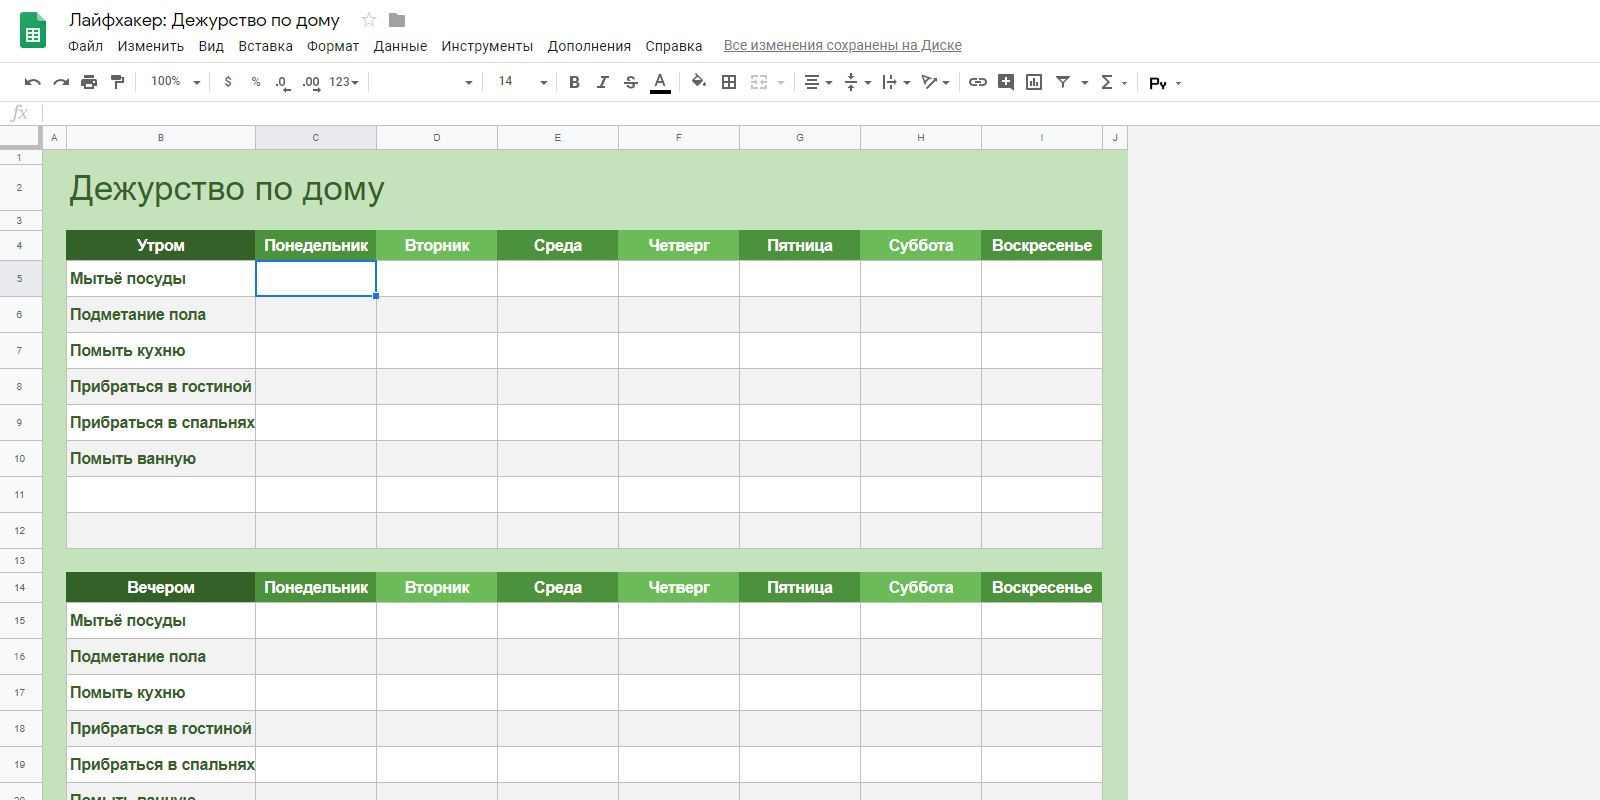Click the formula bar input field
This screenshot has height=800, width=1600.
click(800, 113)
